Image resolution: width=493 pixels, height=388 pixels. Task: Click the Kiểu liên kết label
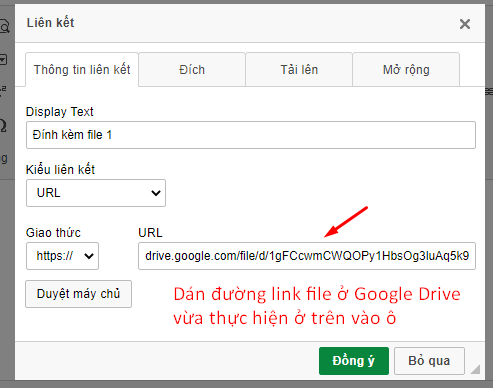pyautogui.click(x=60, y=170)
